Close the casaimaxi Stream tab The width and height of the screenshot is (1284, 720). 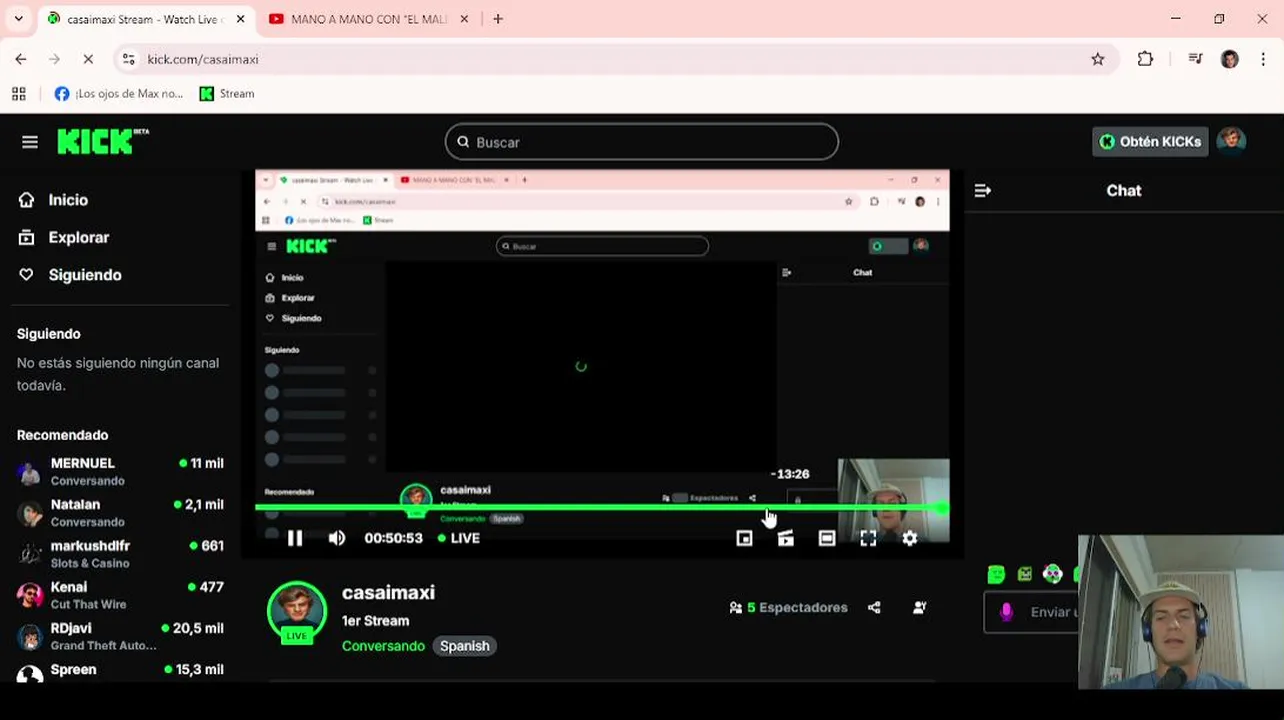(240, 19)
